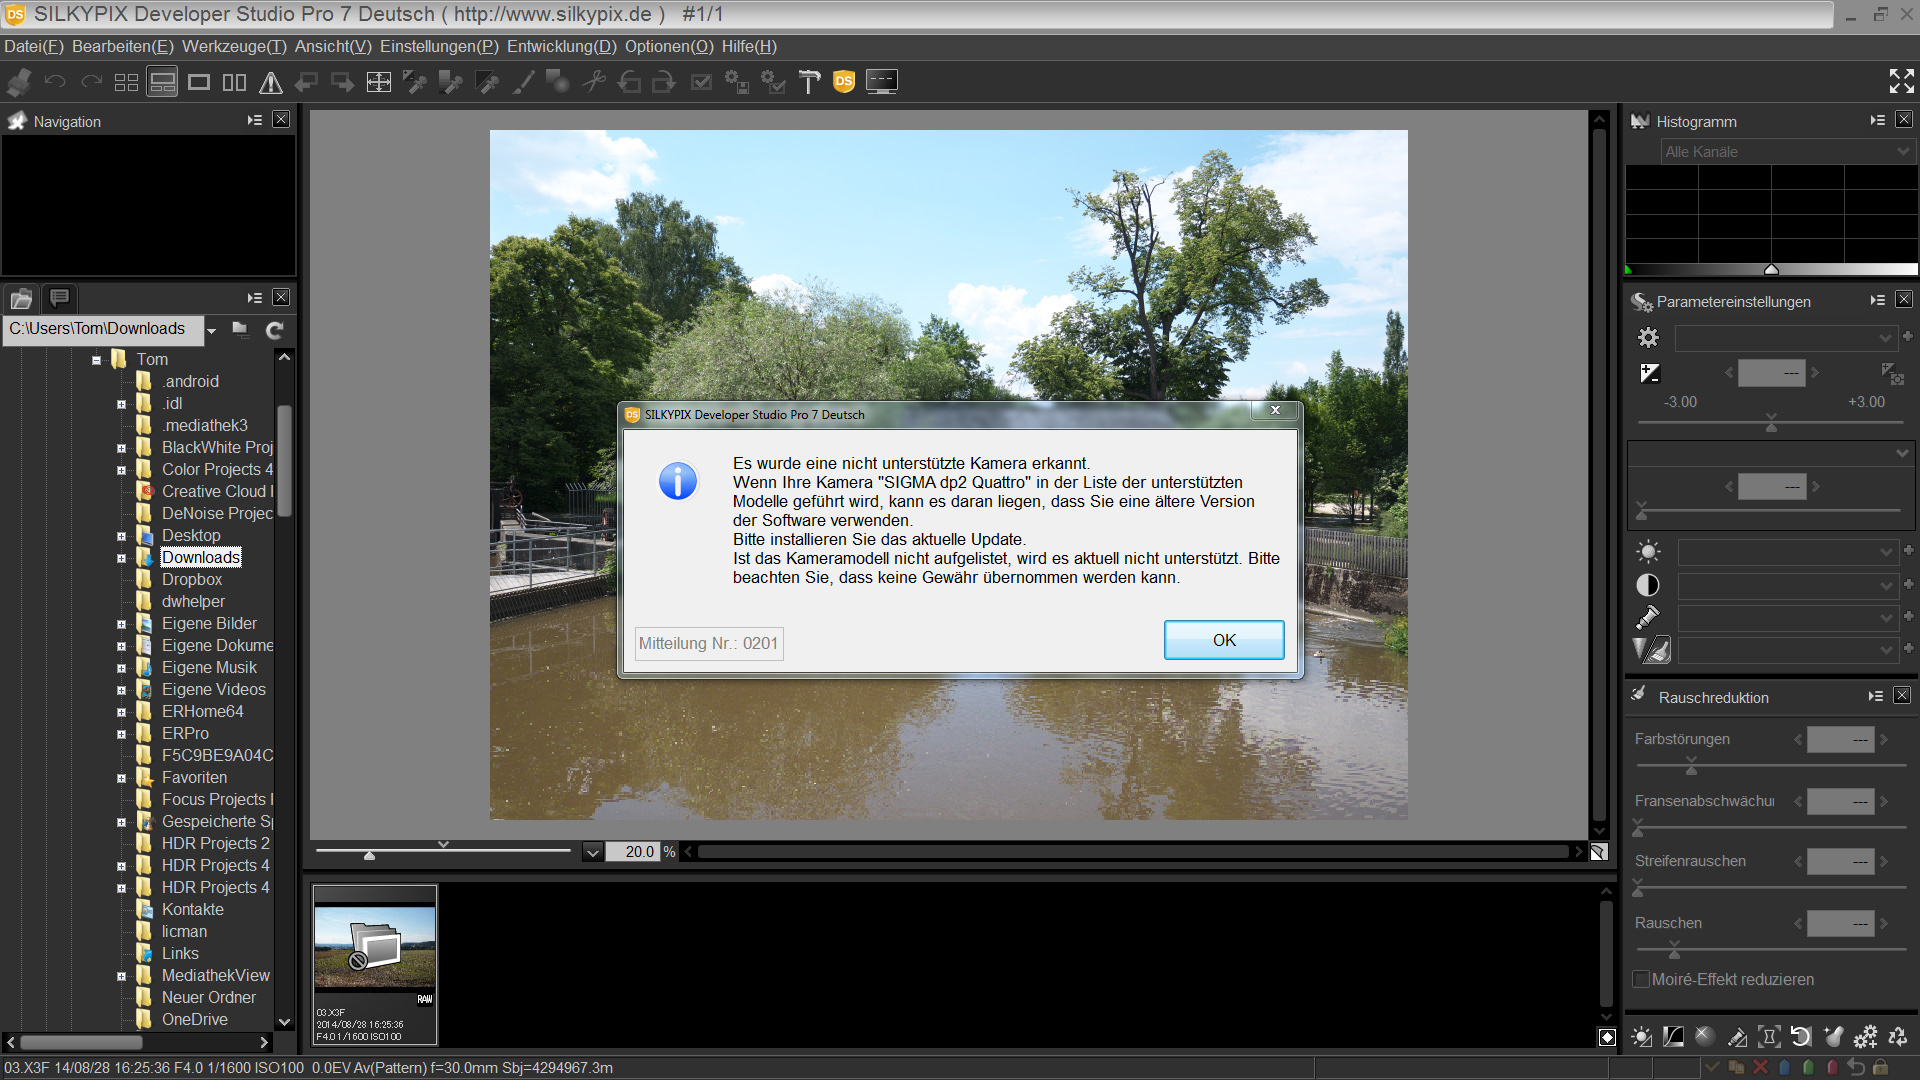The image size is (1920, 1080).
Task: Toggle the lock icon in status bar
Action: [1880, 1068]
